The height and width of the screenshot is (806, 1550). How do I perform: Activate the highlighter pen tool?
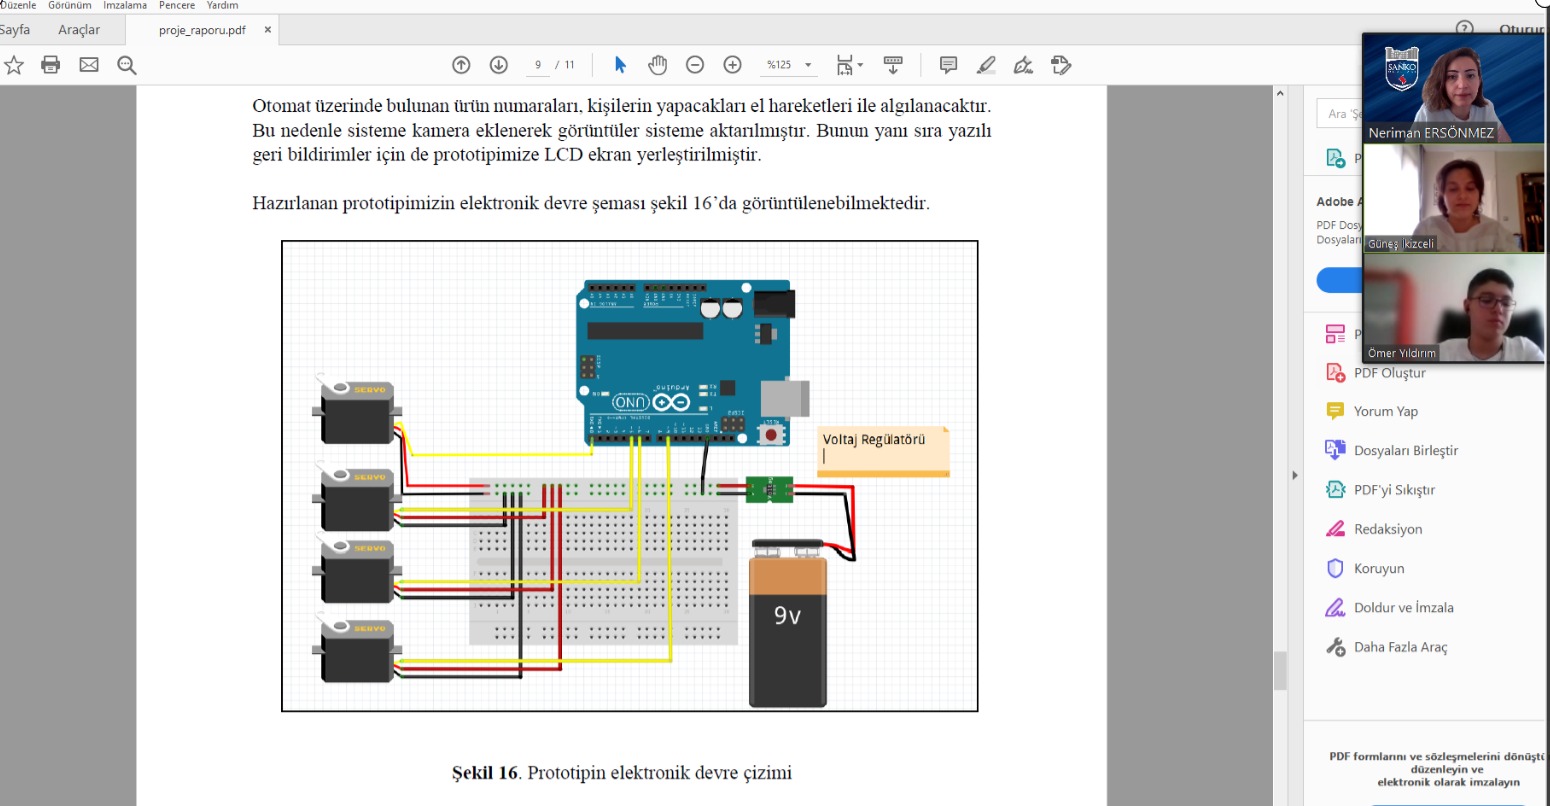point(986,65)
